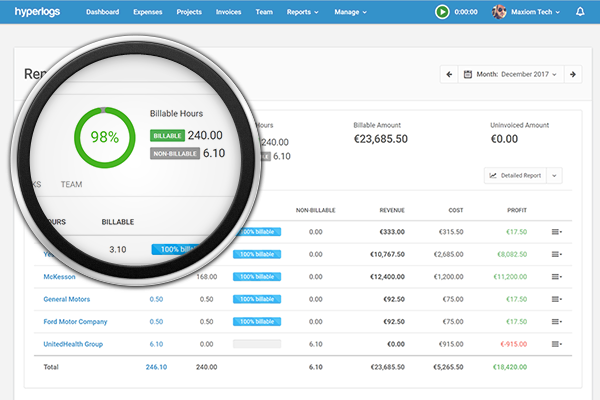The image size is (600, 400).
Task: Go to the next month with the right arrow
Action: click(573, 74)
